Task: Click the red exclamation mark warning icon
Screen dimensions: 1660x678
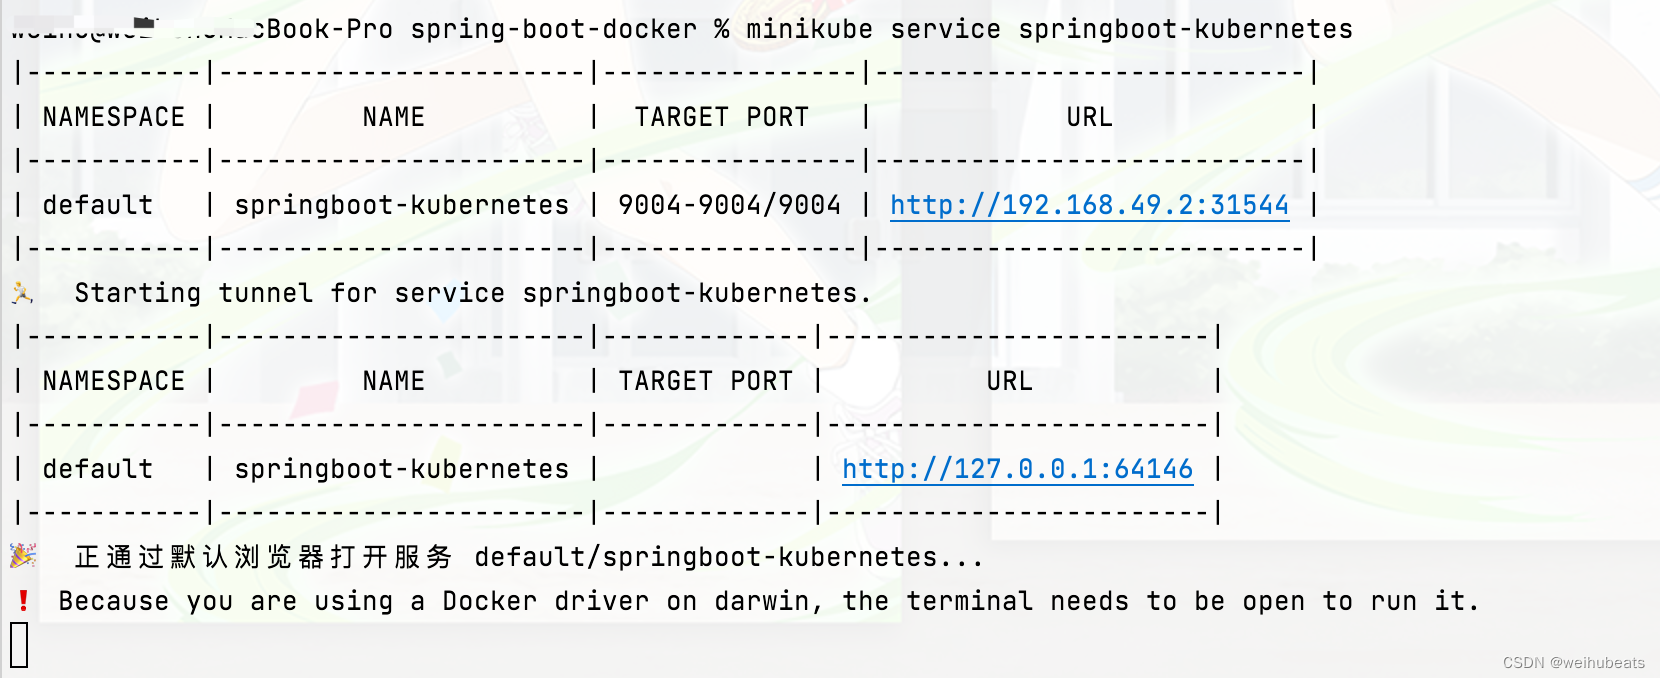Action: tap(23, 601)
